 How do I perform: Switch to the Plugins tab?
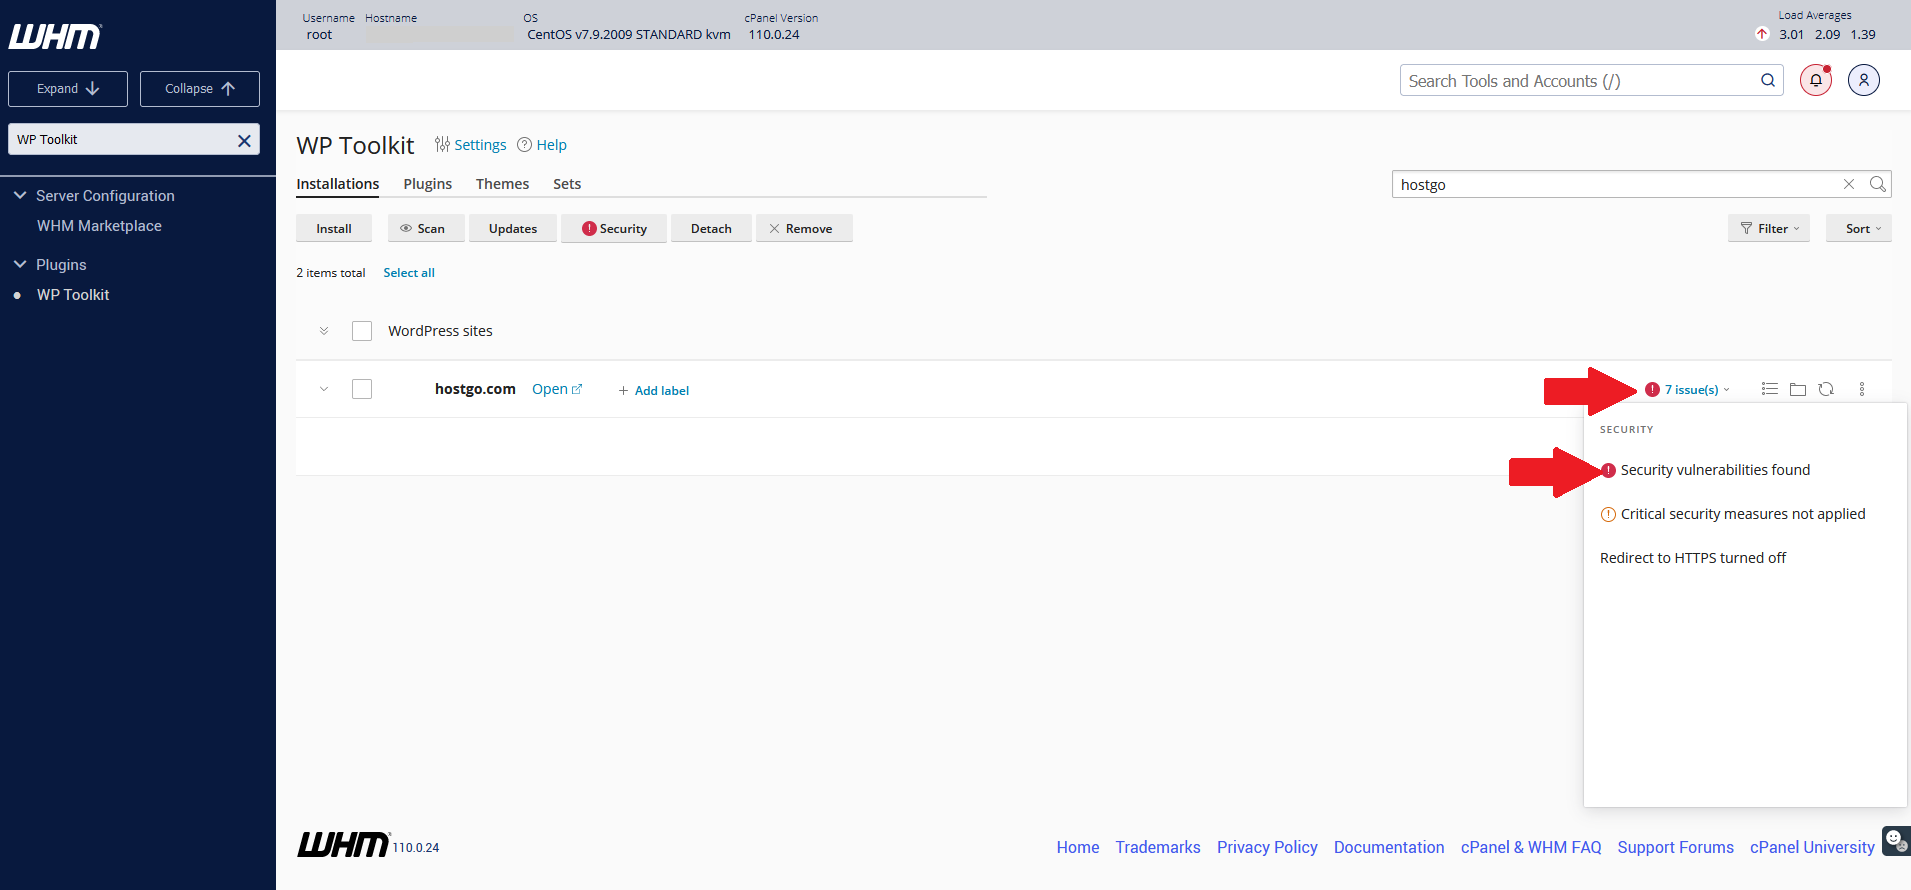[428, 184]
